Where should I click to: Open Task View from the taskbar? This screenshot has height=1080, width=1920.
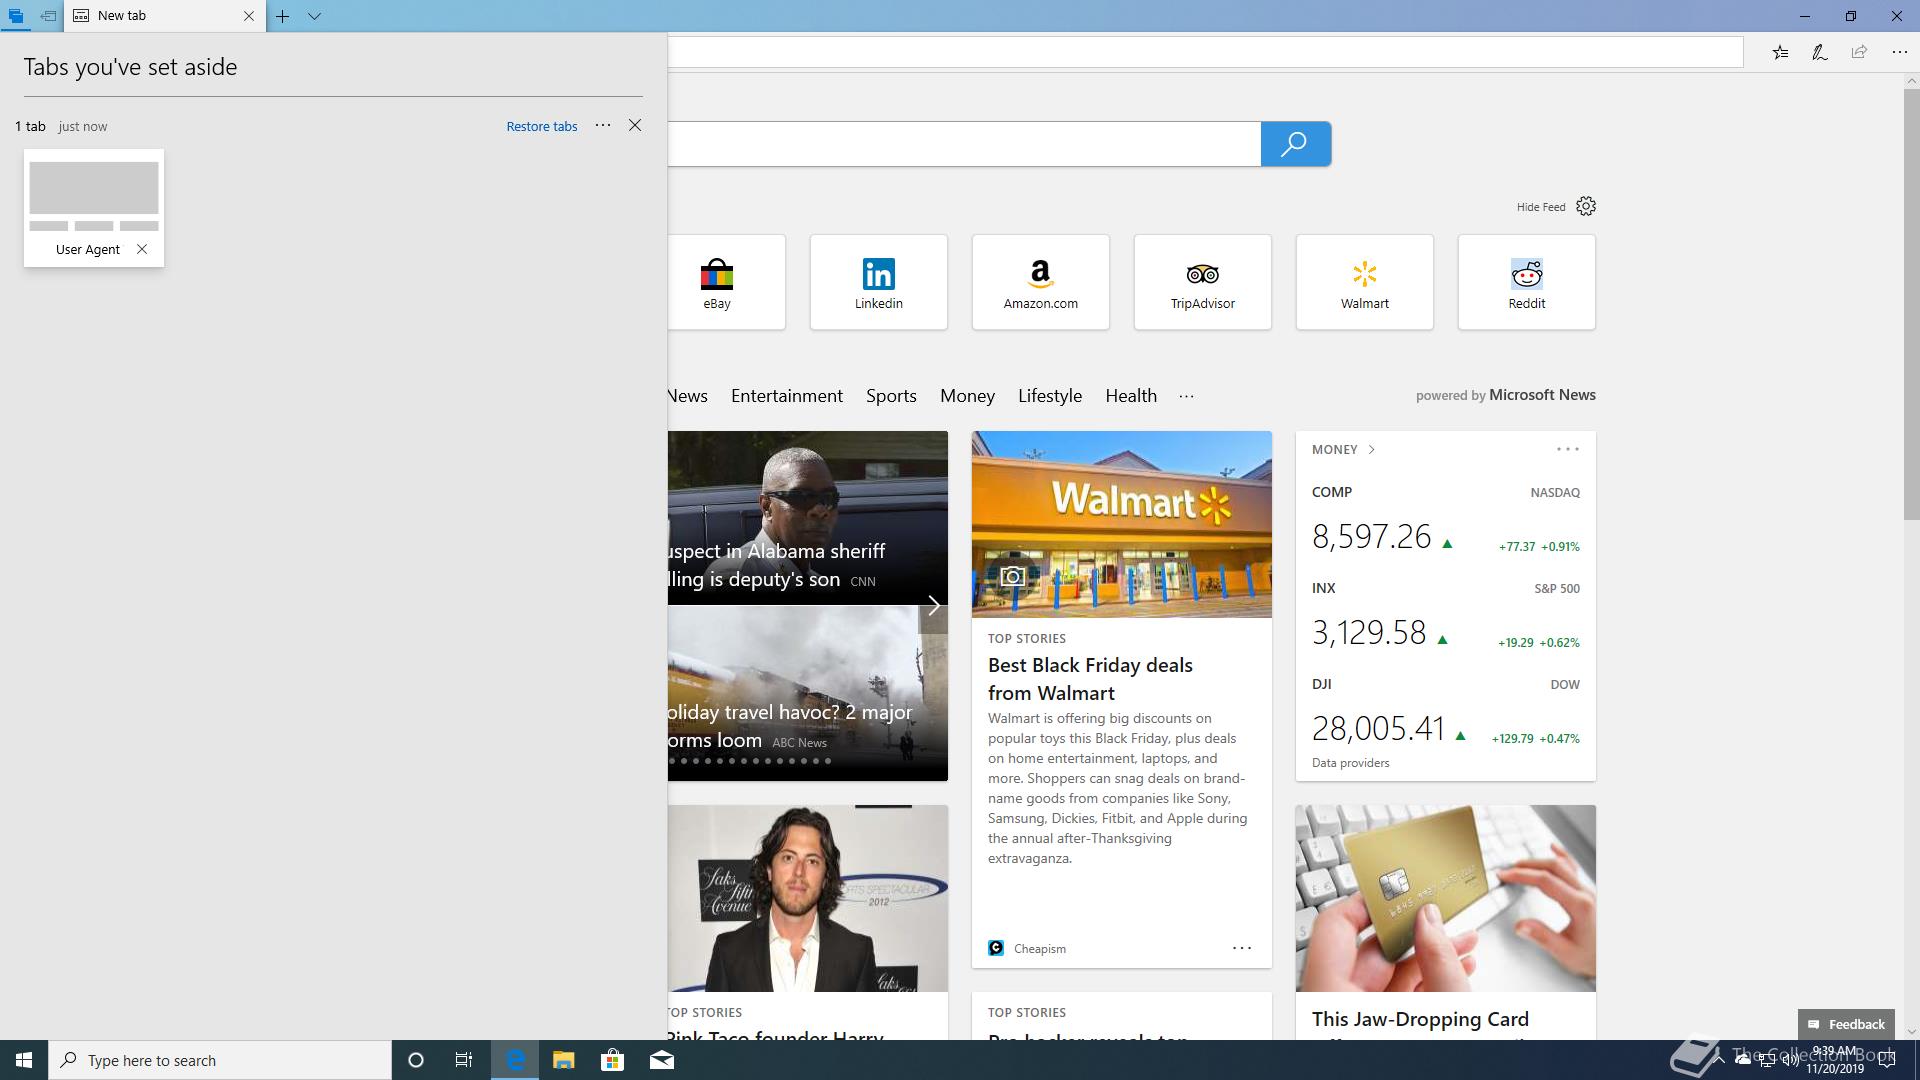[x=464, y=1060]
